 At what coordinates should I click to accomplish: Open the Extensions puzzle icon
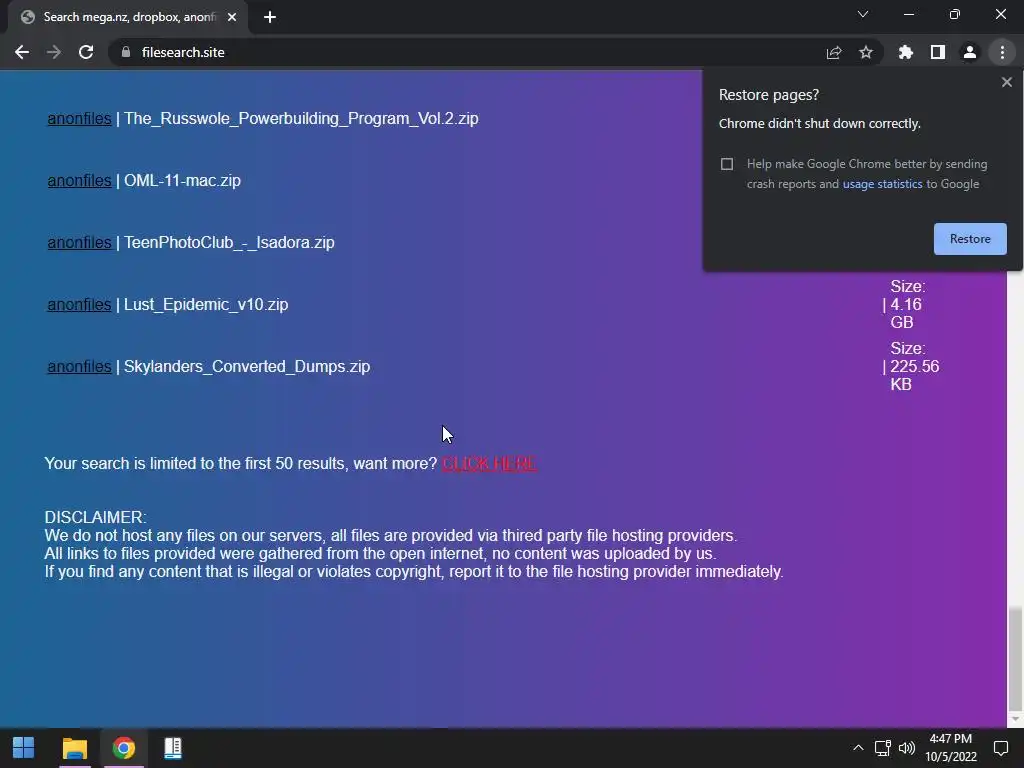(906, 52)
